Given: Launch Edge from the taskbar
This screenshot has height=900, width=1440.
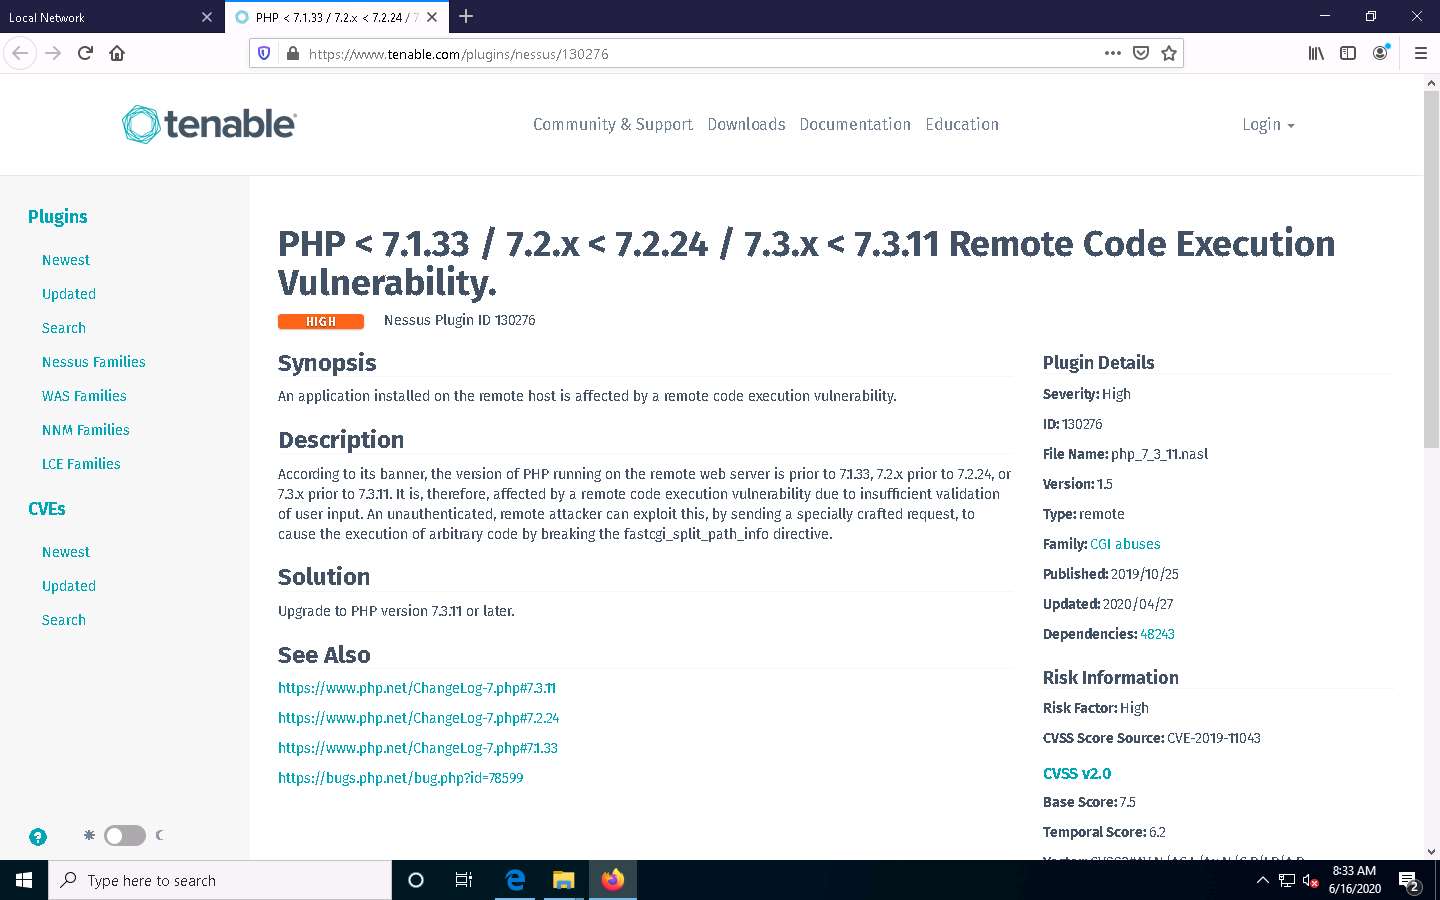Looking at the screenshot, I should click(x=515, y=880).
